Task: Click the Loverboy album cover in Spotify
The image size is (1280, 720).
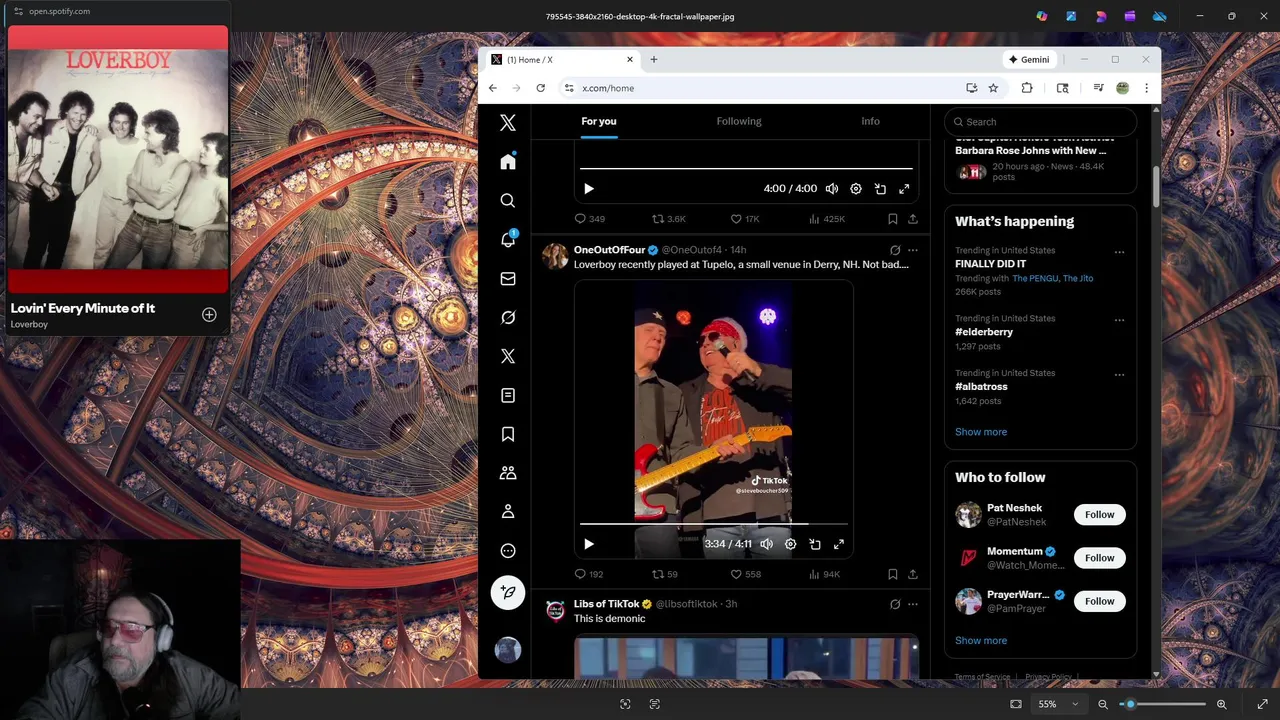Action: [x=118, y=160]
